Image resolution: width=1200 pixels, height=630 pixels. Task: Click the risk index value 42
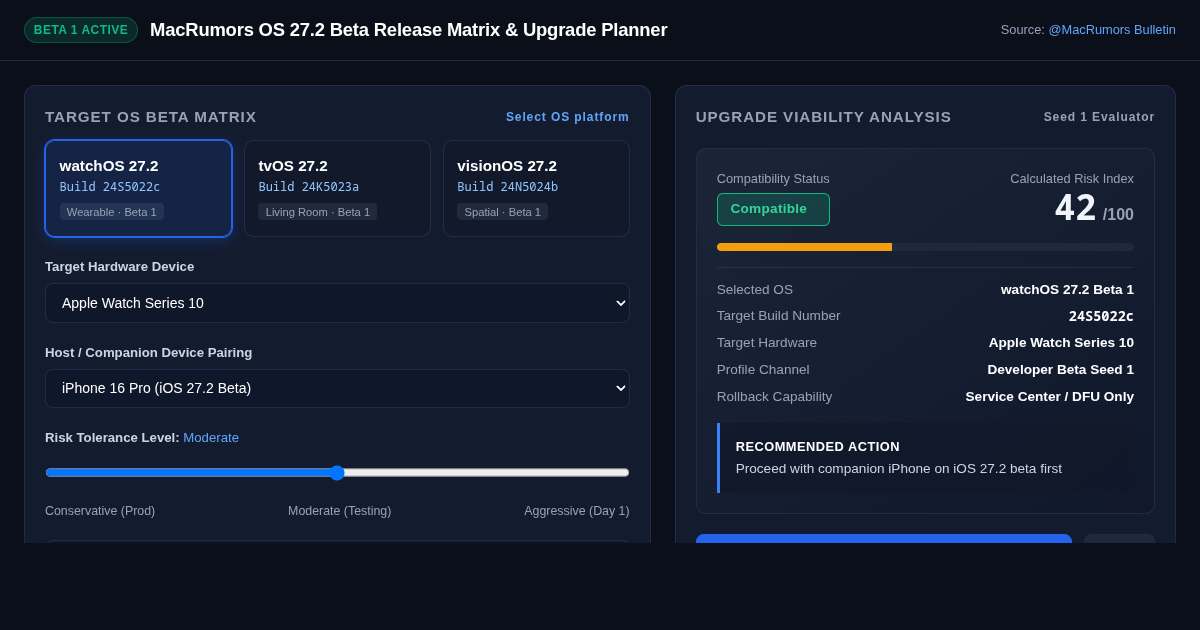pos(1075,208)
